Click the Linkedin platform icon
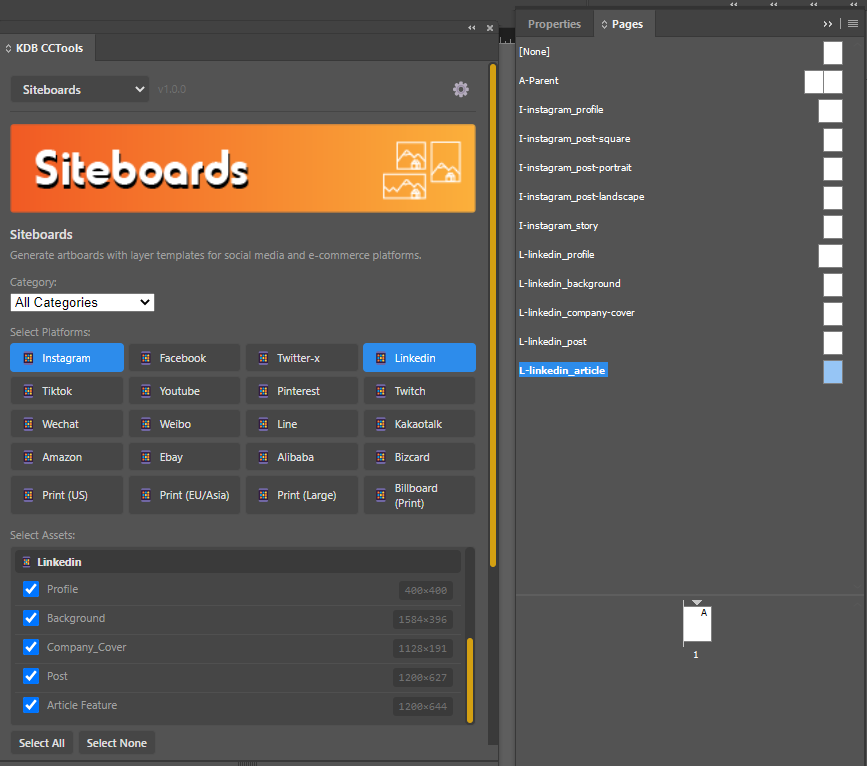The image size is (867, 766). click(x=381, y=358)
